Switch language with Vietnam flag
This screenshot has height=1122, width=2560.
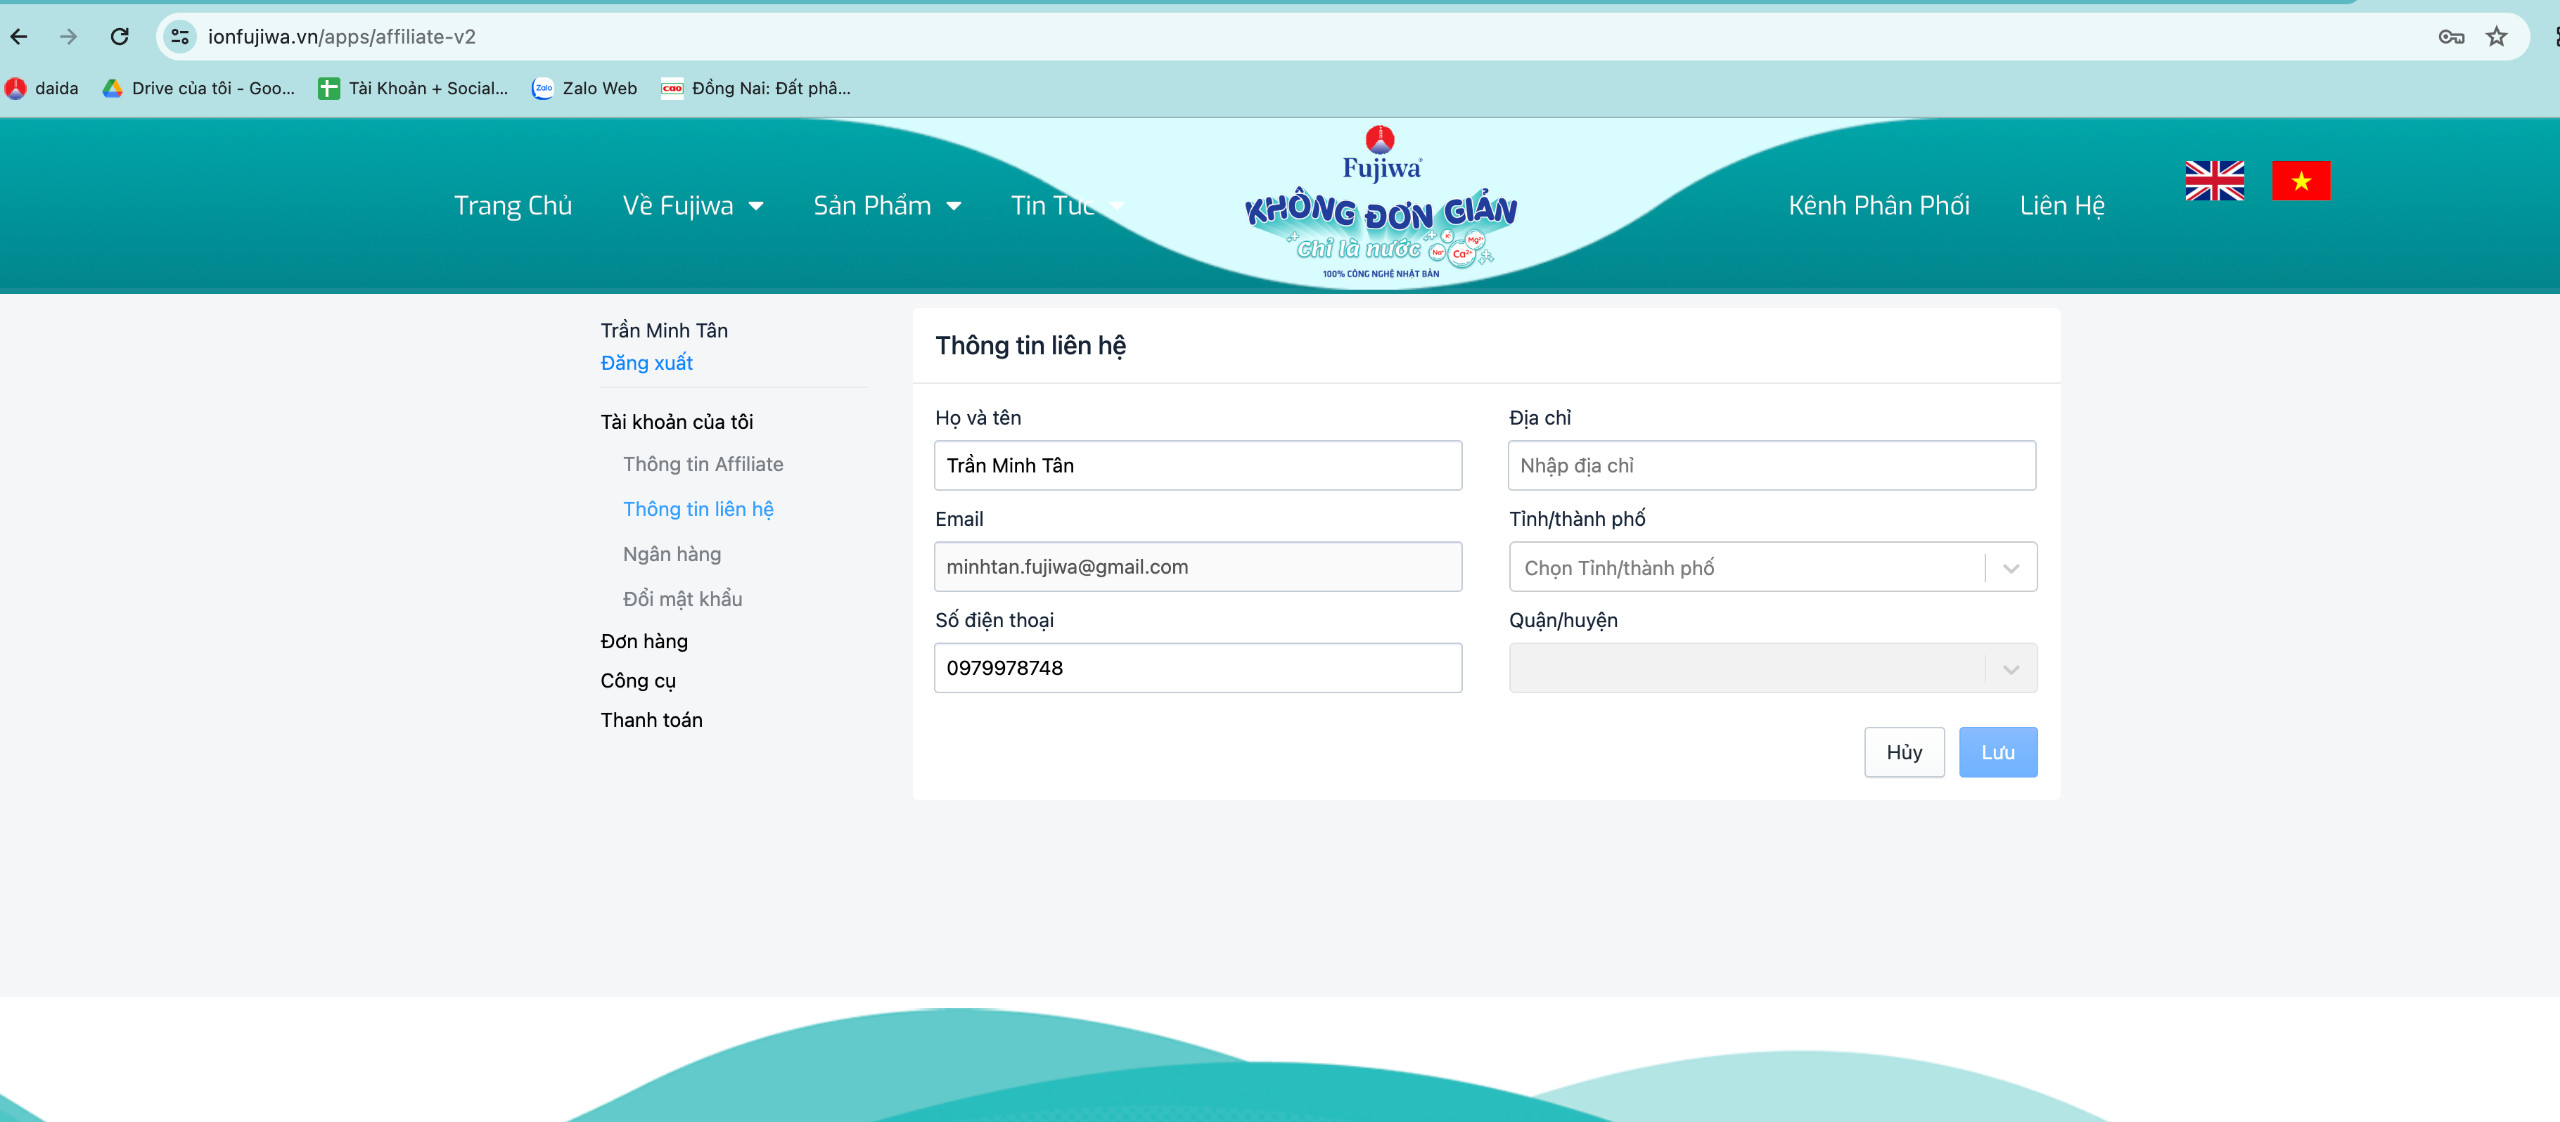(x=2300, y=181)
